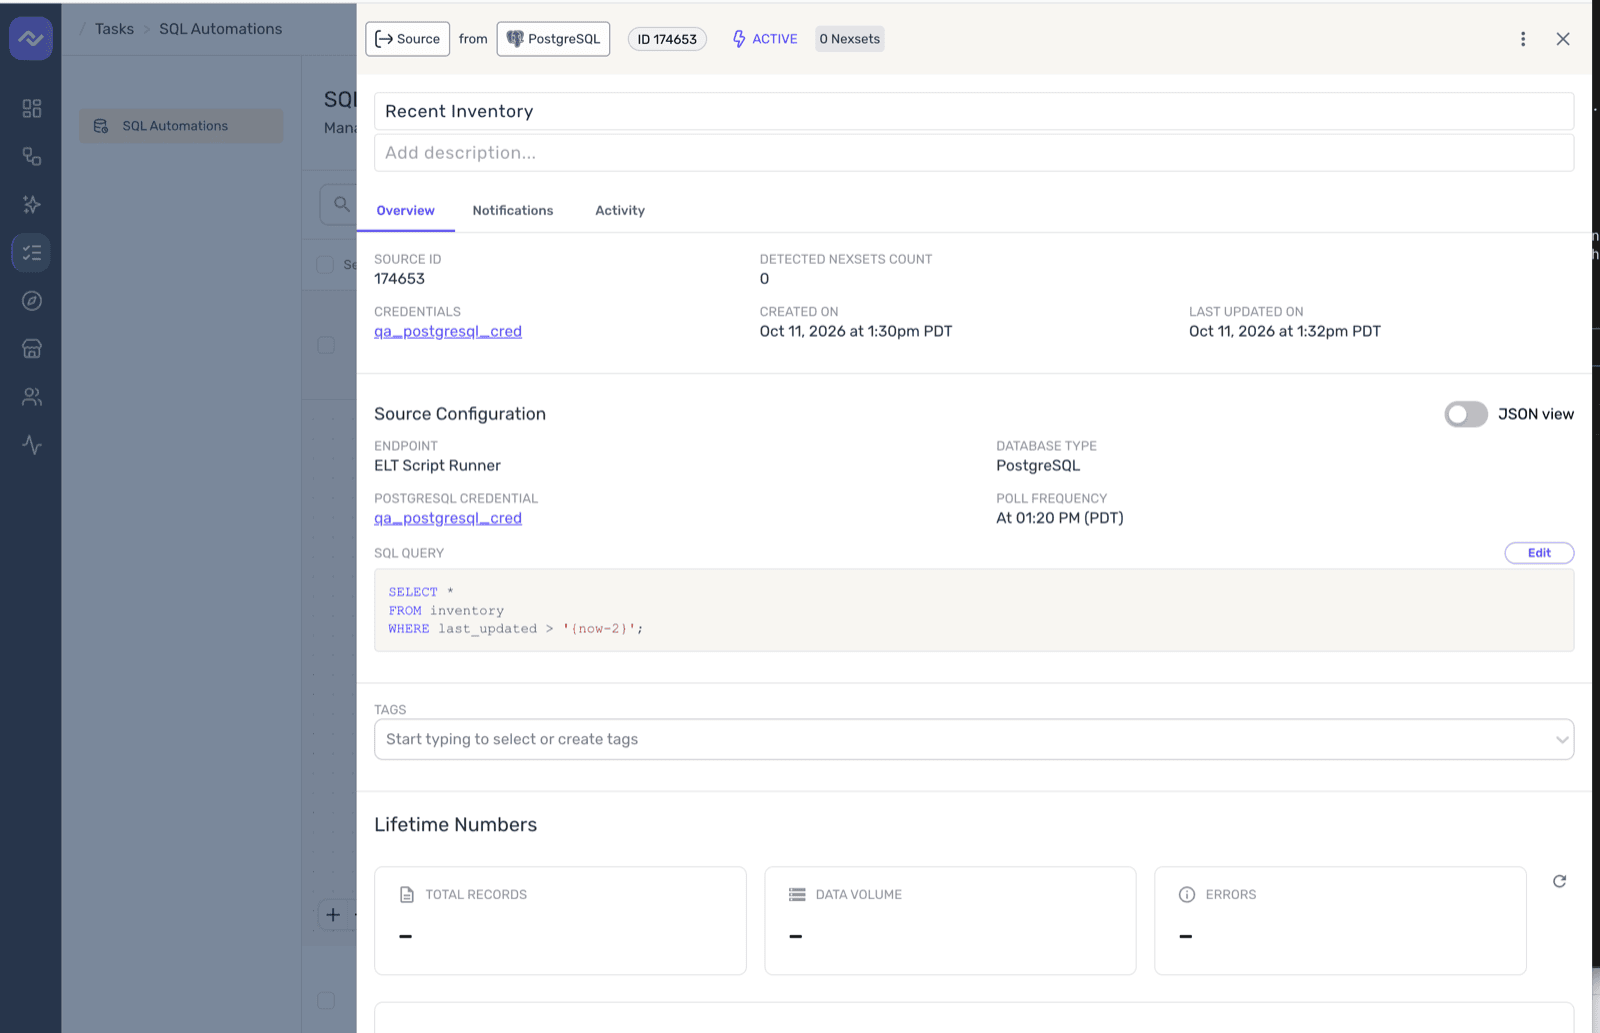Click Edit for the SQL query
Viewport: 1600px width, 1033px height.
[1539, 553]
